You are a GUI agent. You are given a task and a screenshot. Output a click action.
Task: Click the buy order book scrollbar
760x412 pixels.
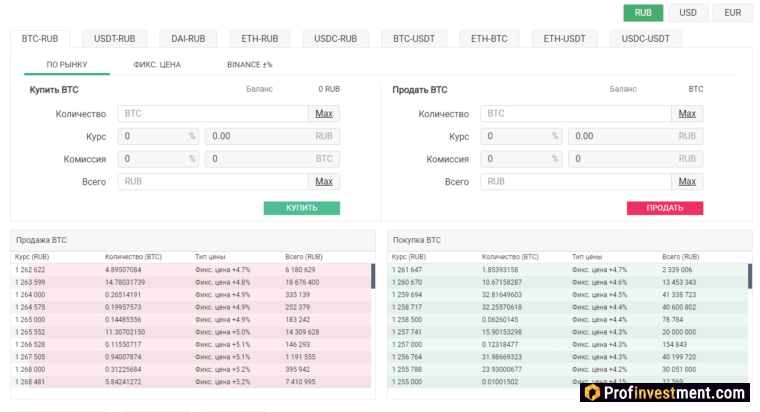tap(750, 276)
